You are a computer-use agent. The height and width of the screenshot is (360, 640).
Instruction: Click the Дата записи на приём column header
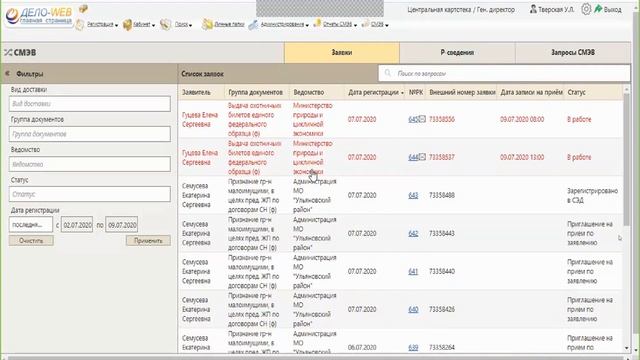pyautogui.click(x=531, y=93)
